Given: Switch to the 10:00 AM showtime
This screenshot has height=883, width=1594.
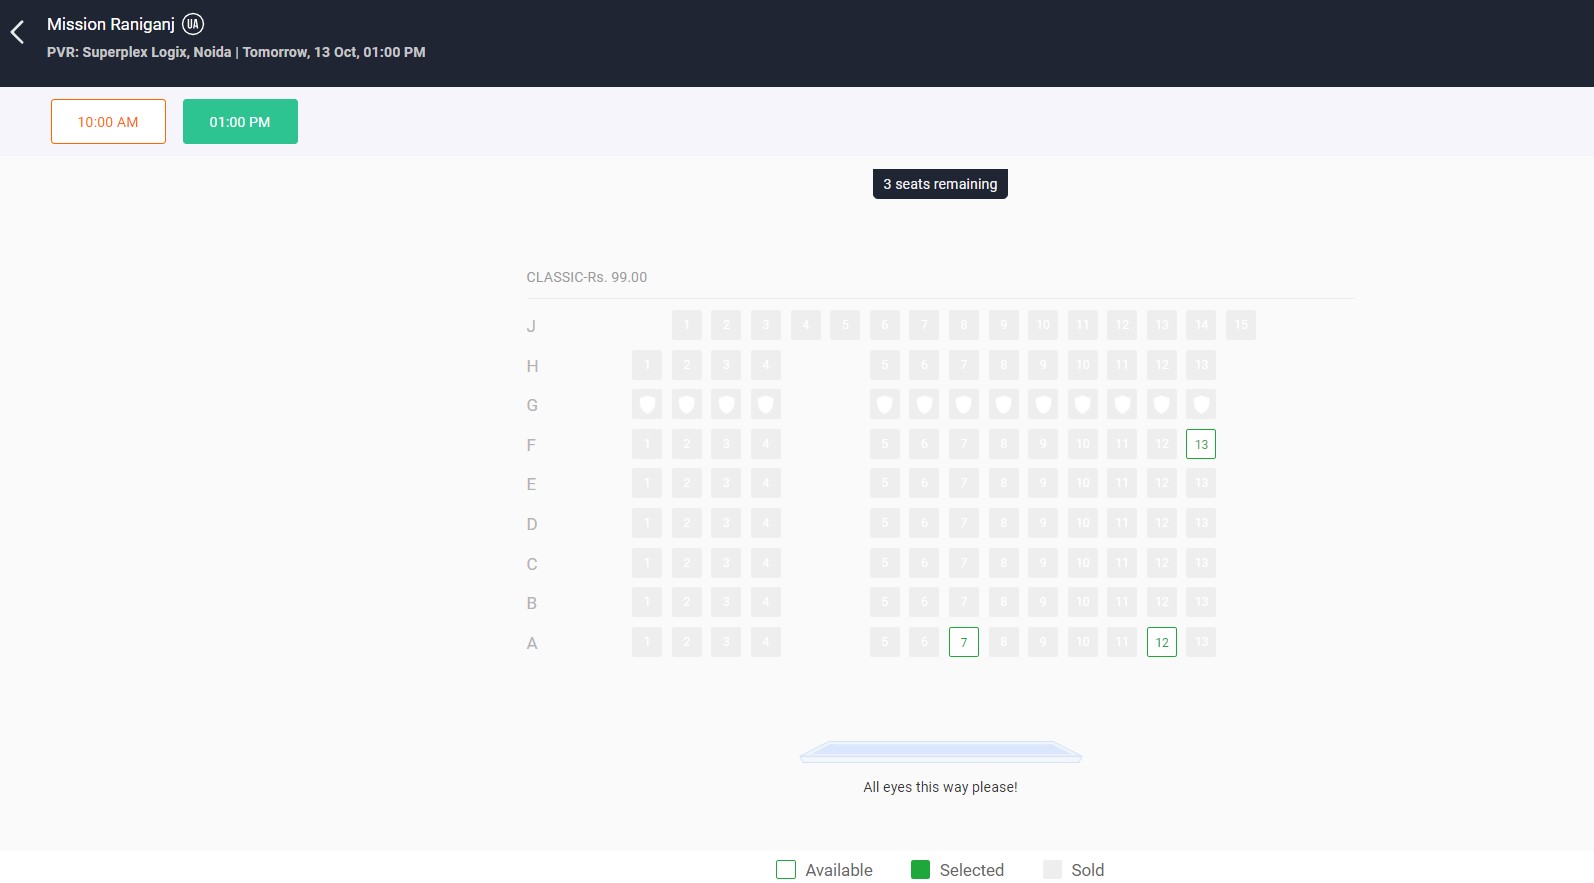Looking at the screenshot, I should [108, 122].
